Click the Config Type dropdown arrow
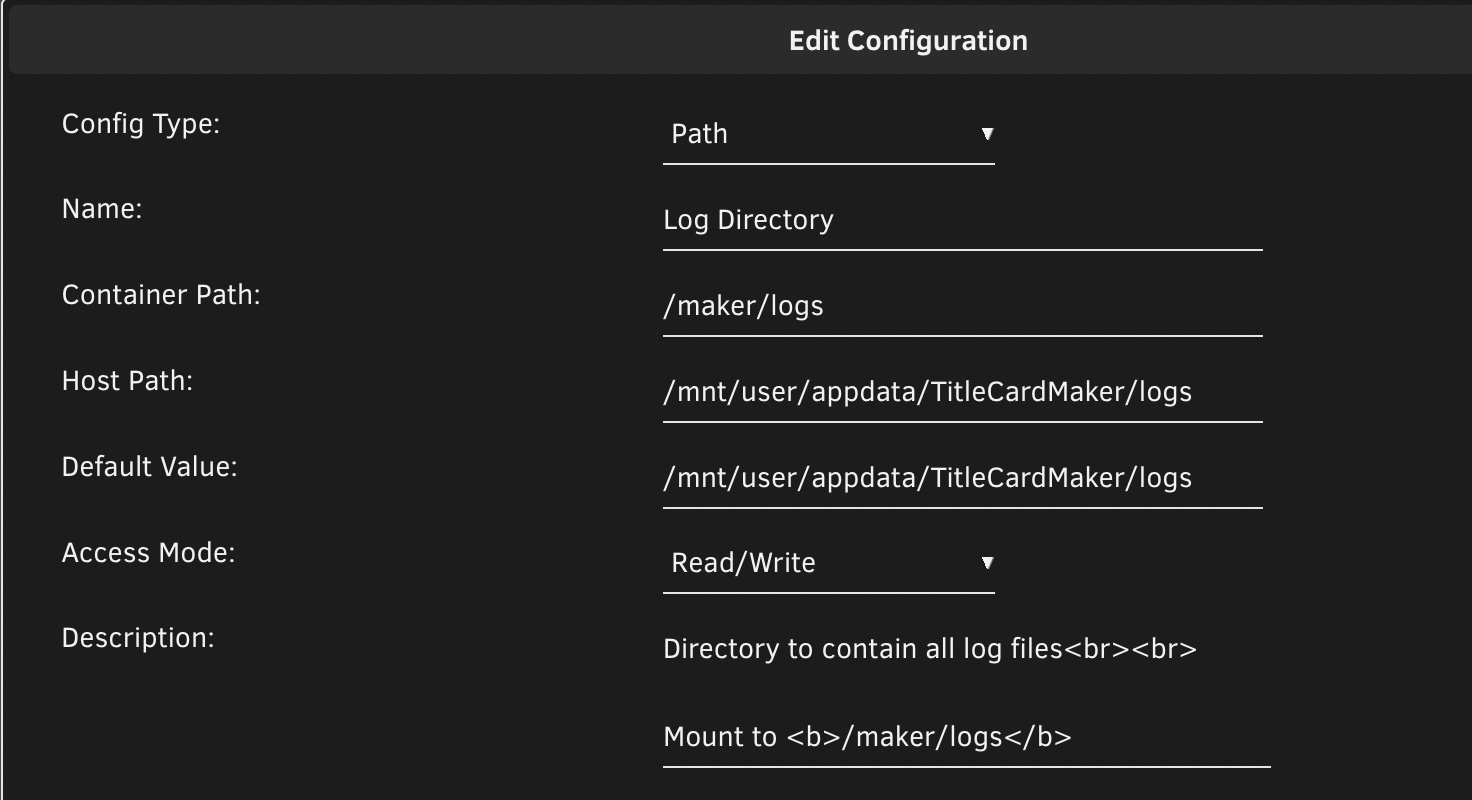Screen dimensions: 1472x800 point(988,131)
